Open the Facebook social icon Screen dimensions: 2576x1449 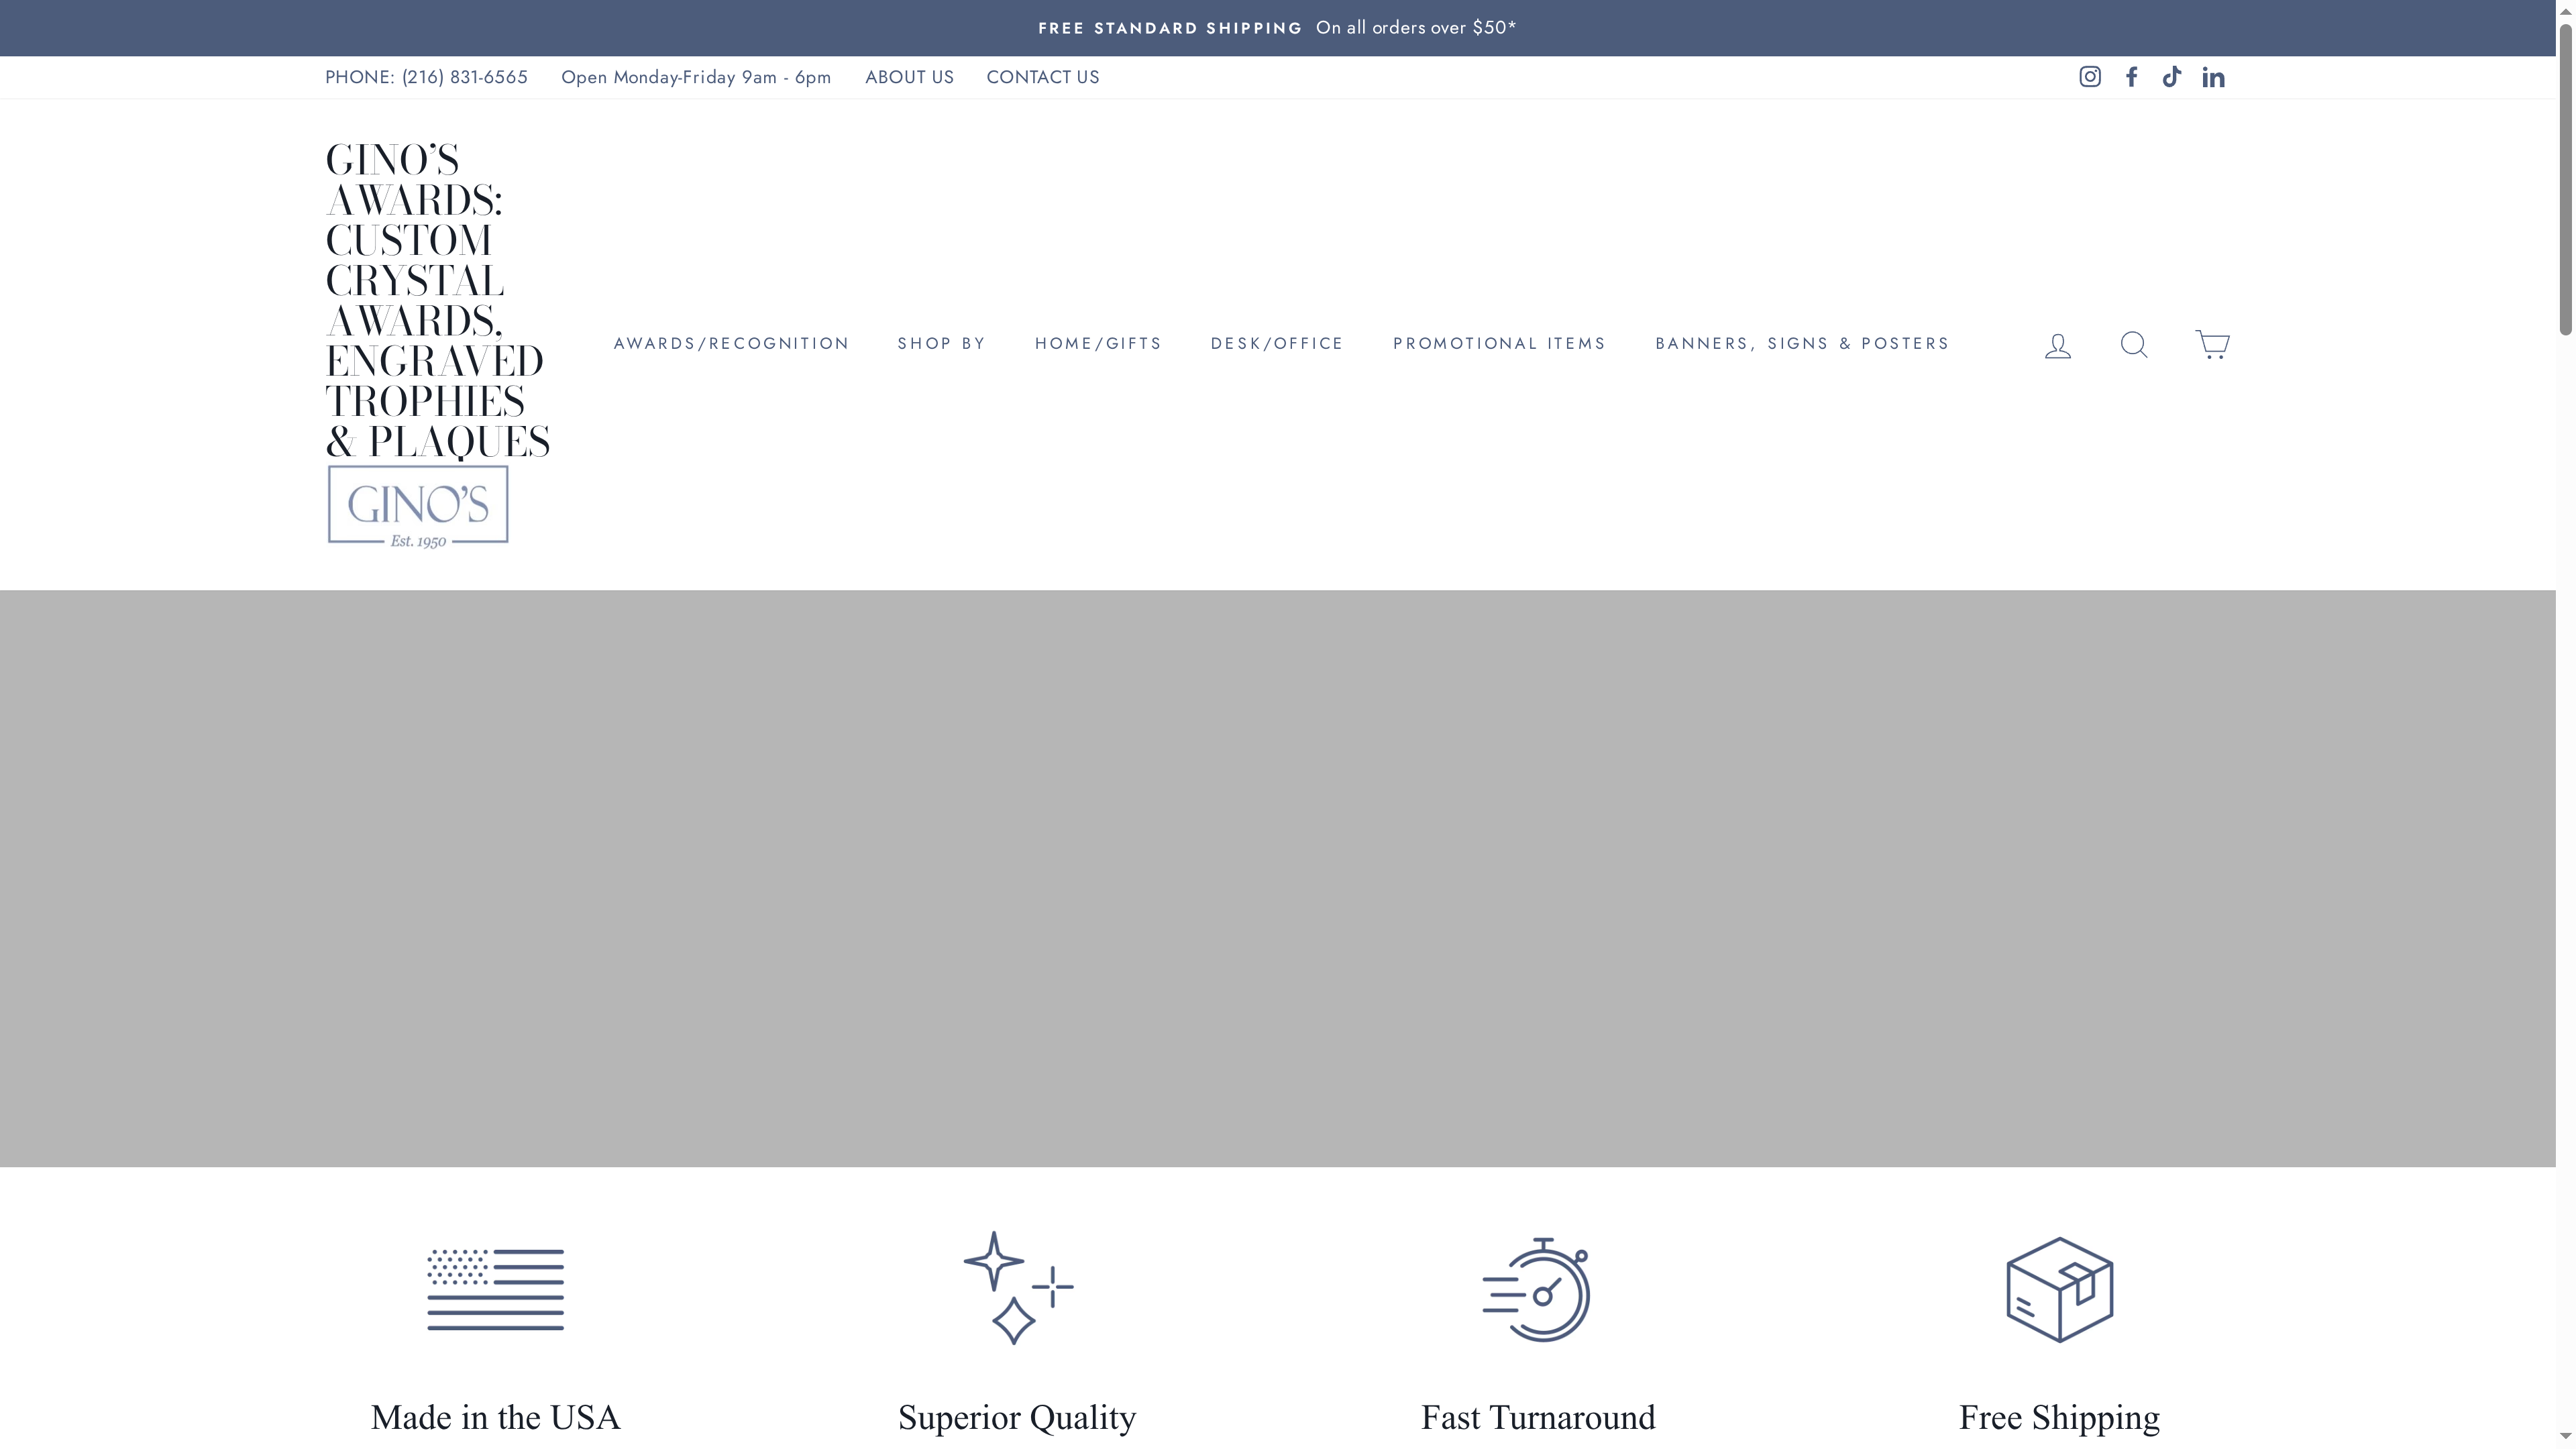[x=2131, y=77]
